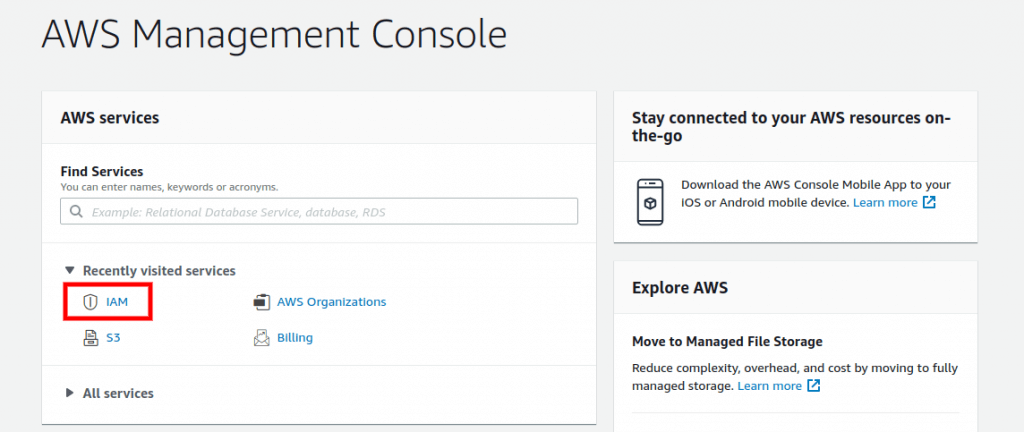Open the IAM shield icon
Image resolution: width=1024 pixels, height=432 pixels.
pyautogui.click(x=90, y=302)
